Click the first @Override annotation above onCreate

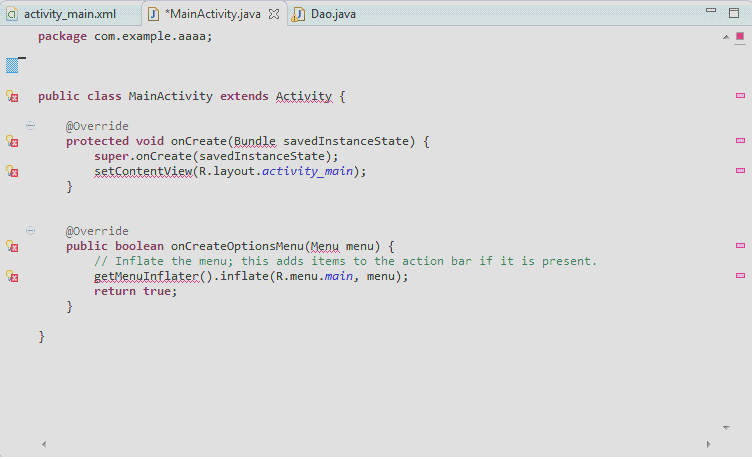pyautogui.click(x=97, y=126)
